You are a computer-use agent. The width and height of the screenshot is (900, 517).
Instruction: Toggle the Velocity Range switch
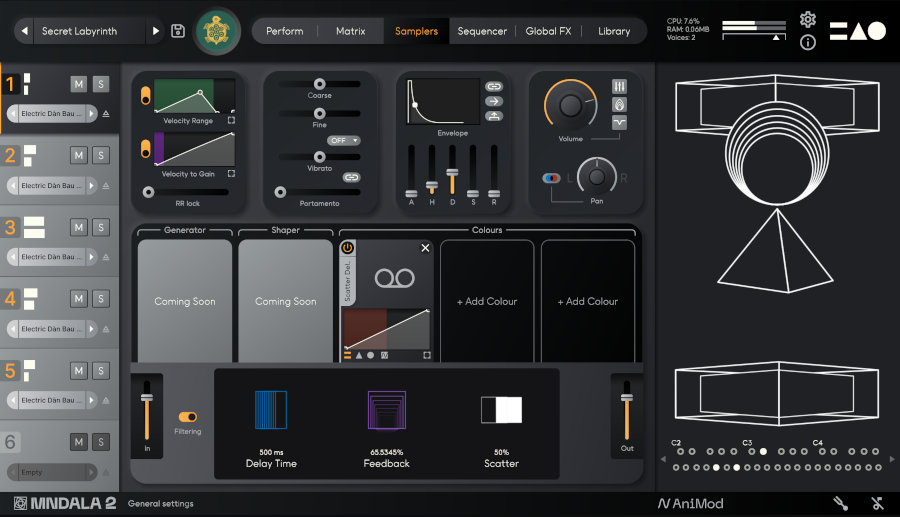point(146,96)
